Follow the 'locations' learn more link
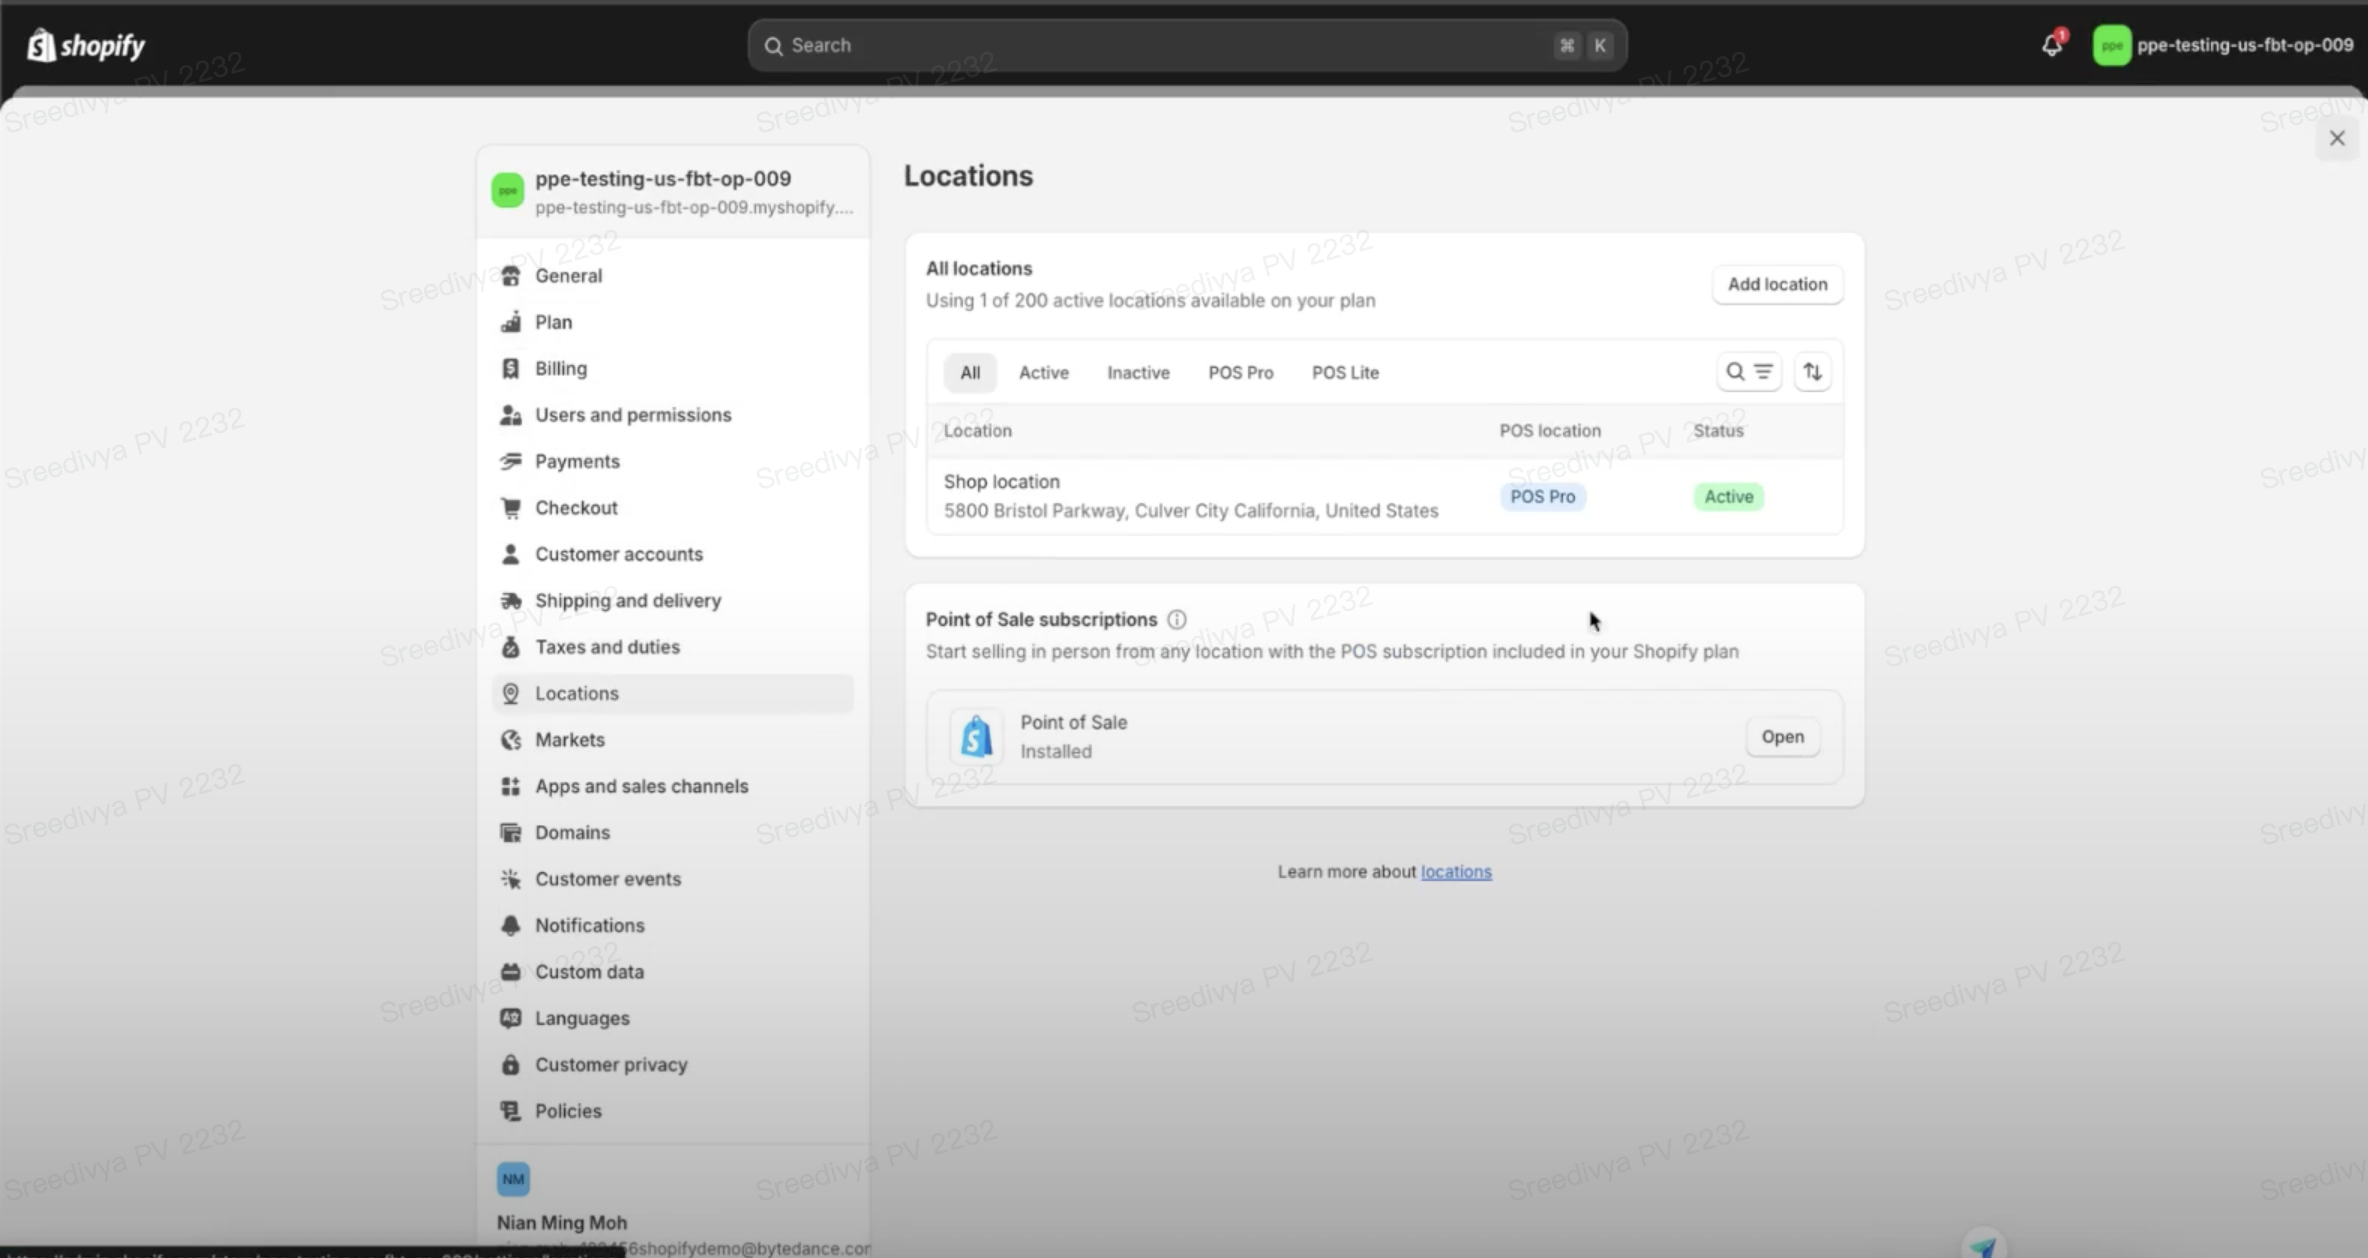This screenshot has width=2368, height=1258. pos(1456,872)
